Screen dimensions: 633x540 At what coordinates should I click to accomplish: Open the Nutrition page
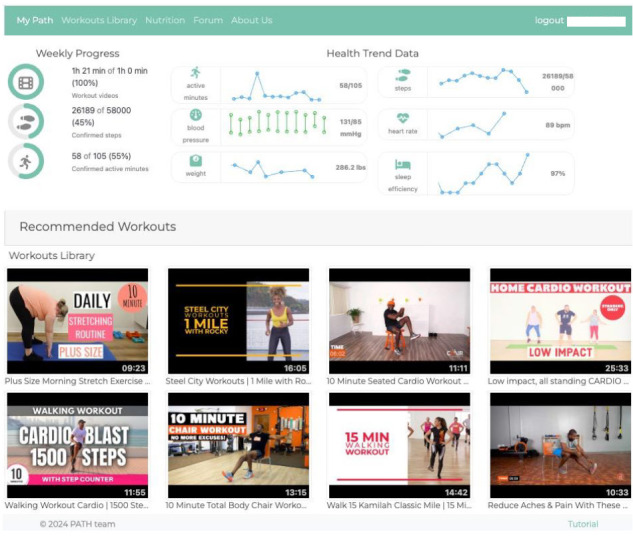tap(165, 20)
